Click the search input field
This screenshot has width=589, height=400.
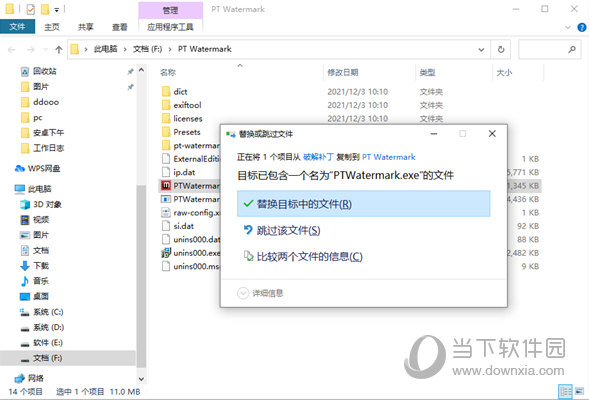click(x=550, y=49)
